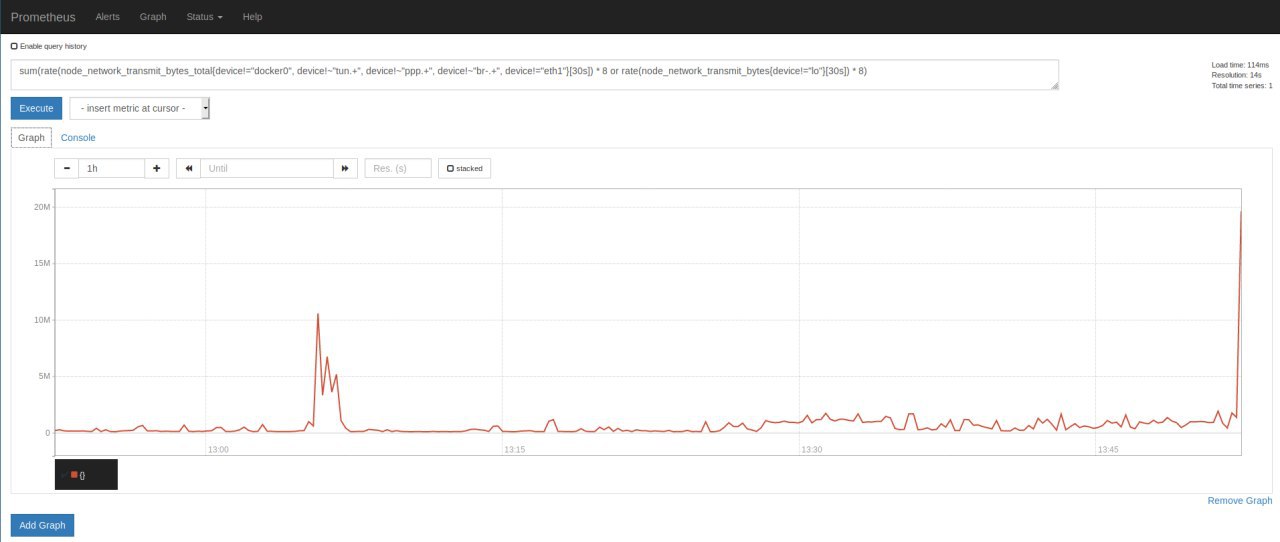
Task: Click the plus button to increase time range
Action: pyautogui.click(x=156, y=168)
